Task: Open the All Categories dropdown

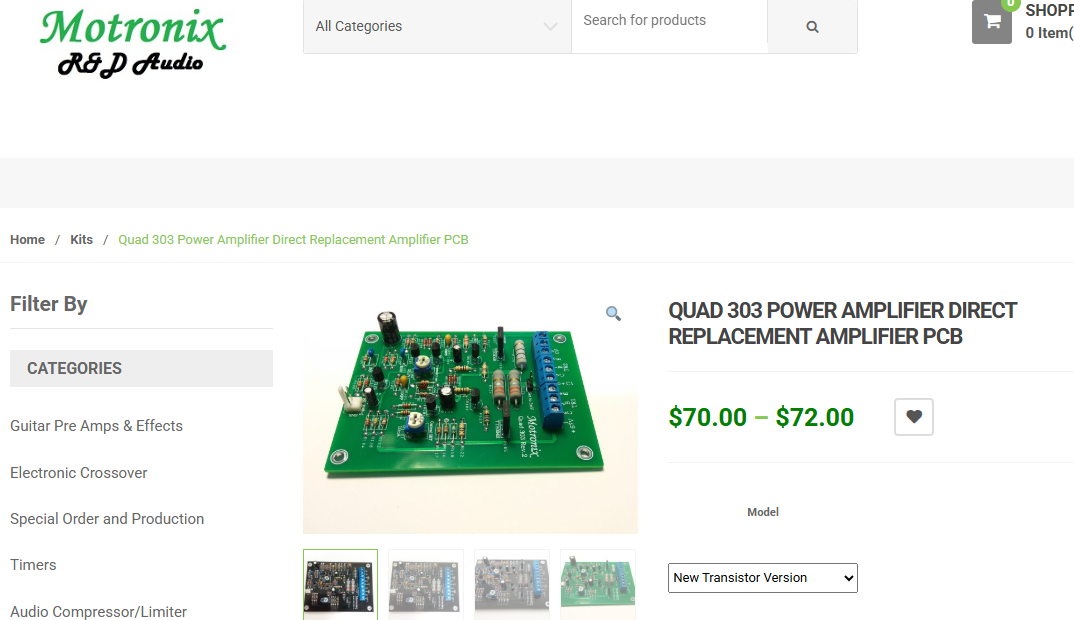Action: [x=437, y=27]
